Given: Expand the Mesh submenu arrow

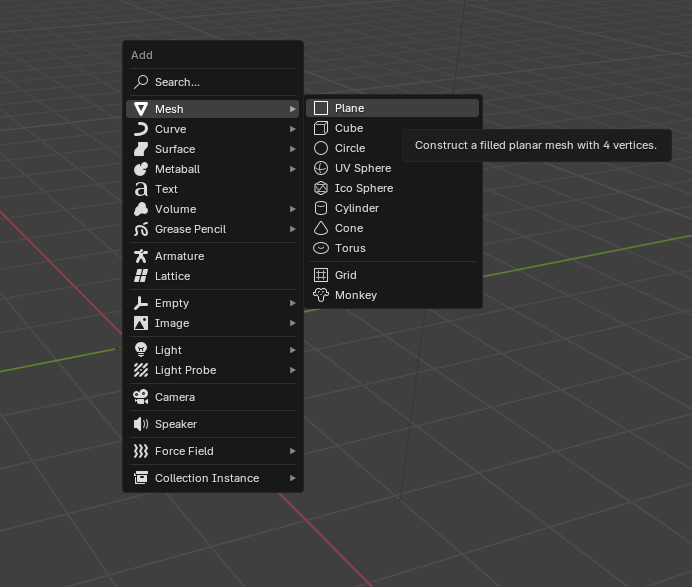Looking at the screenshot, I should (292, 109).
